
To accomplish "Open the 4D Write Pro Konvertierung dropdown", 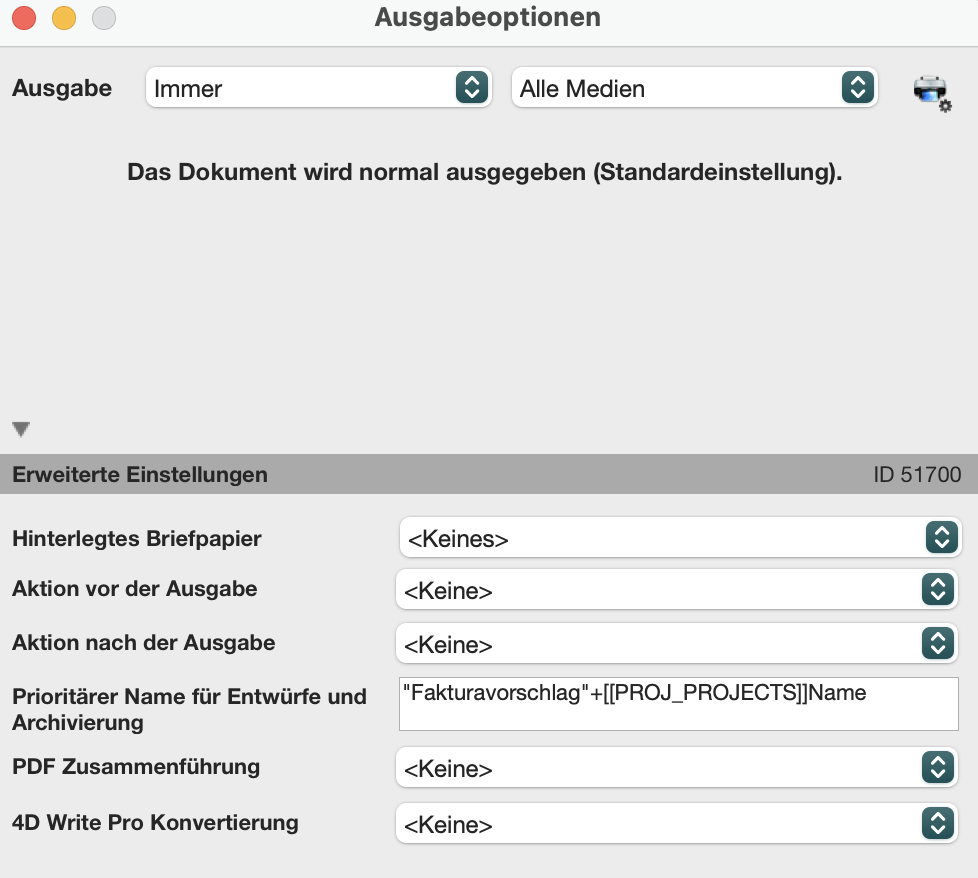I will [677, 824].
